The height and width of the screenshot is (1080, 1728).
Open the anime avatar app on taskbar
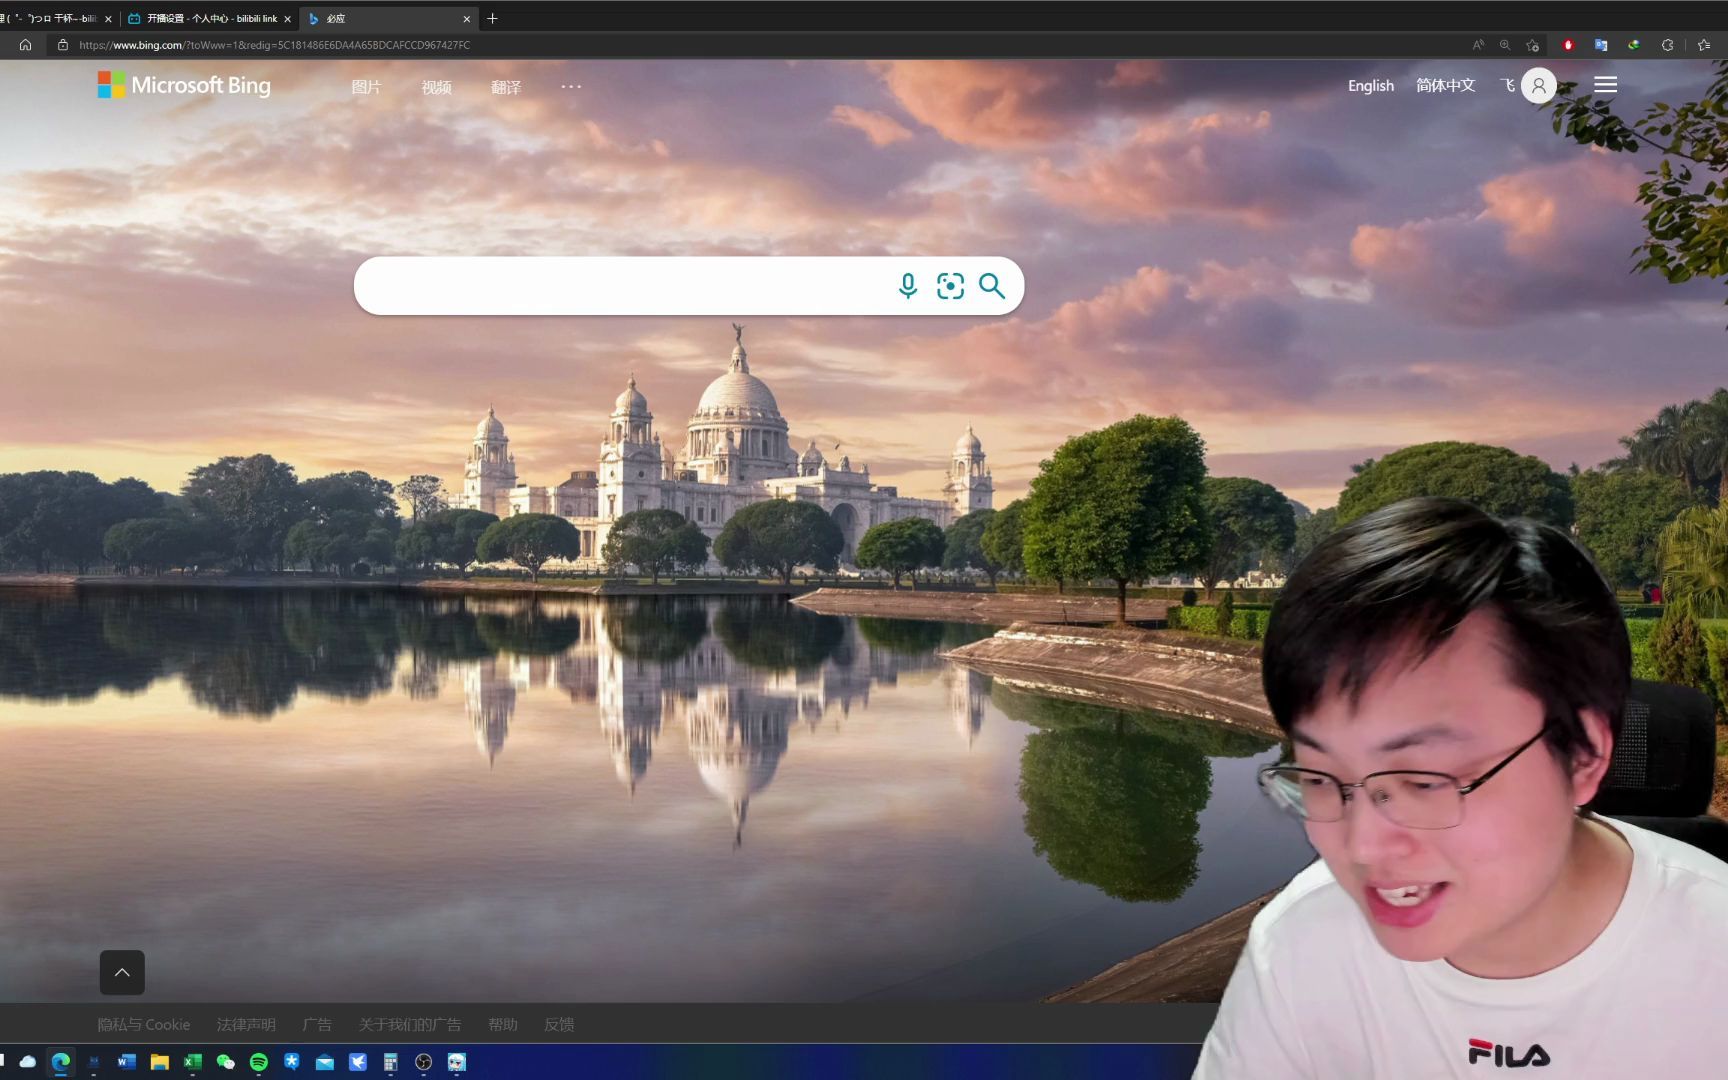[x=456, y=1062]
